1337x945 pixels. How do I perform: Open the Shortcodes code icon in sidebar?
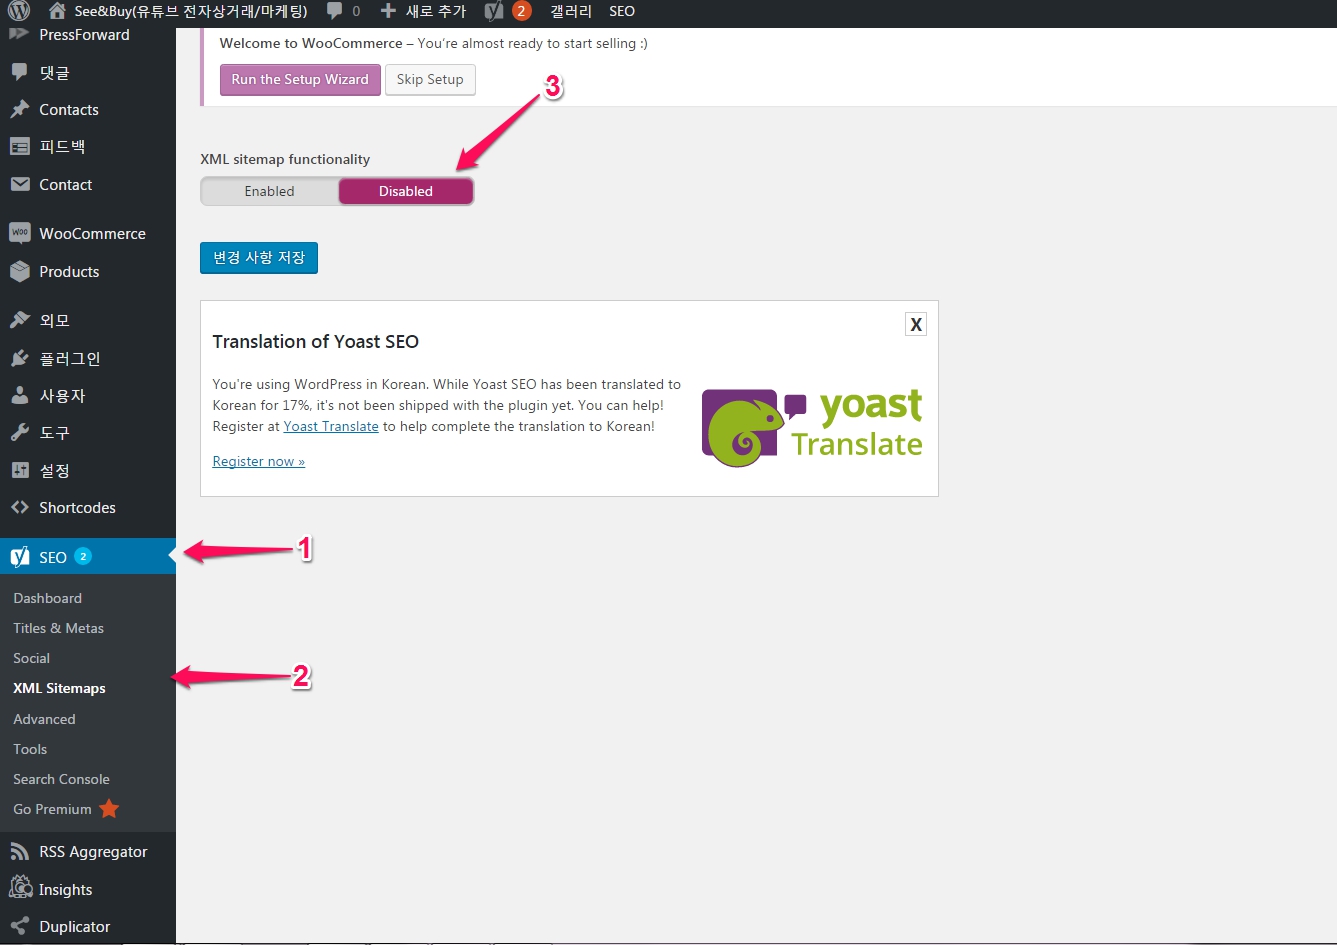click(x=20, y=508)
